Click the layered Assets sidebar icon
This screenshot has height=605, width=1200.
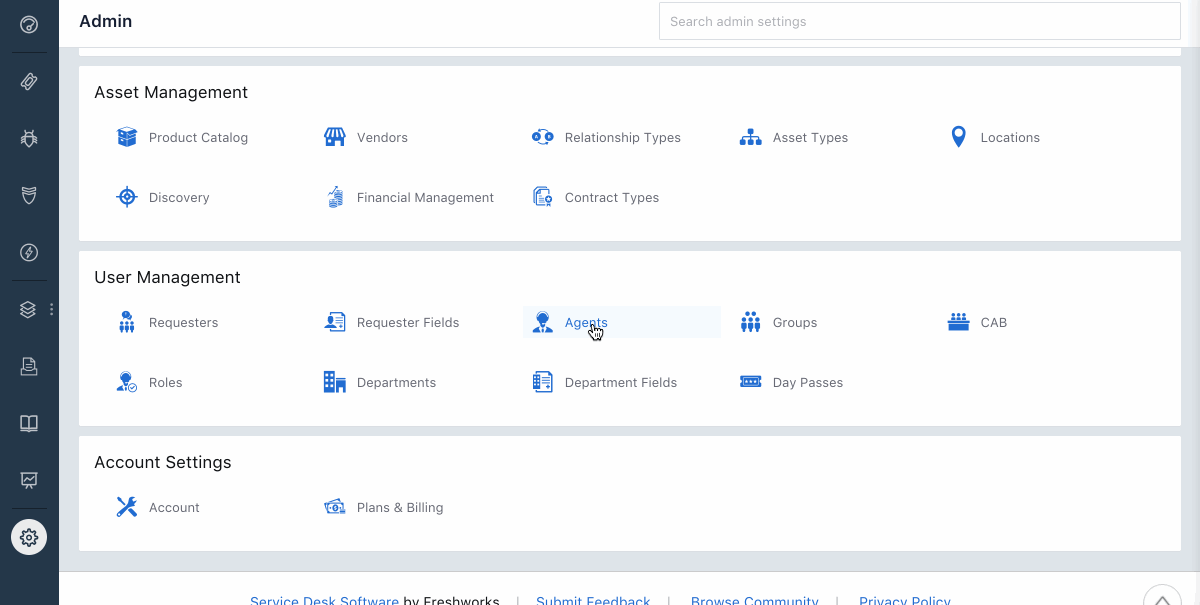pyautogui.click(x=28, y=309)
